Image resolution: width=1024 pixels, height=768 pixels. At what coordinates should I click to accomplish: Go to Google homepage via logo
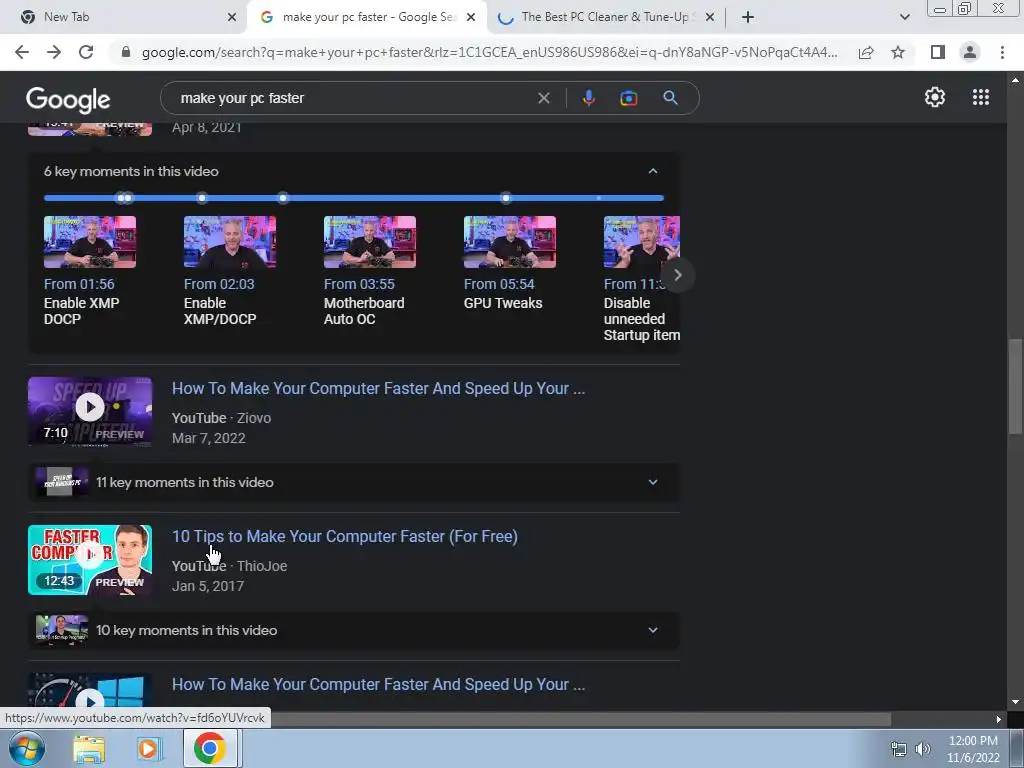click(x=68, y=99)
